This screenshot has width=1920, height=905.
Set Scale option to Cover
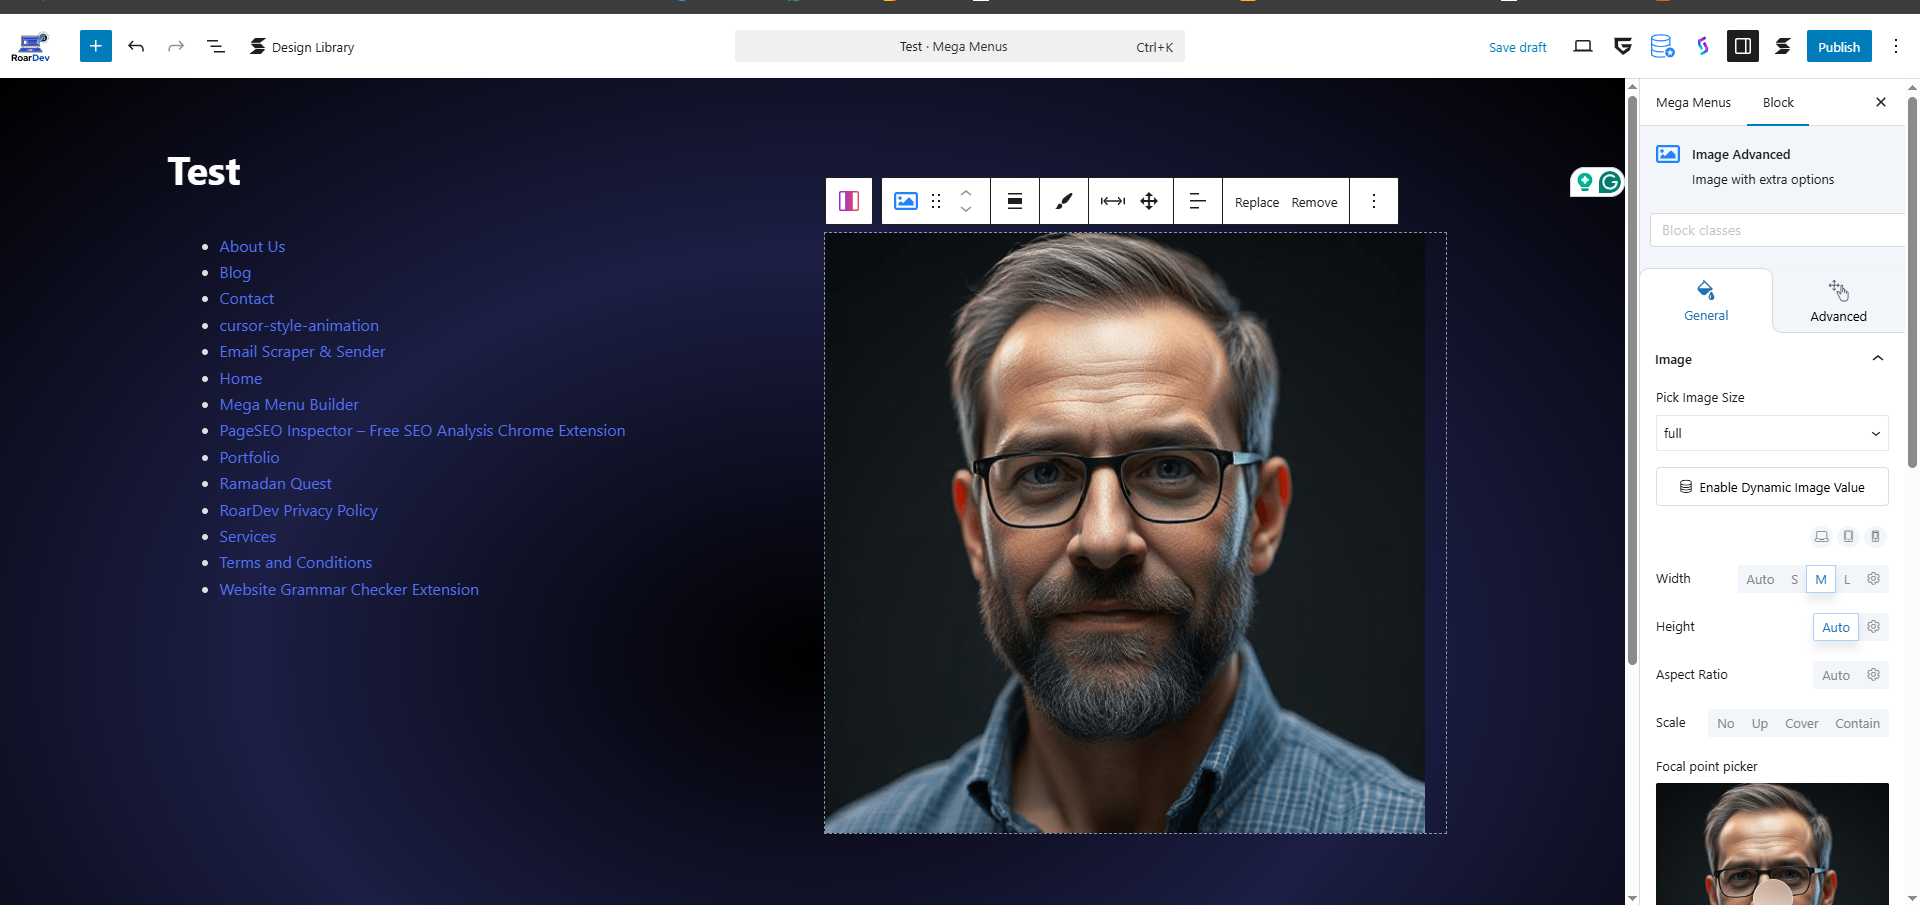(1801, 723)
